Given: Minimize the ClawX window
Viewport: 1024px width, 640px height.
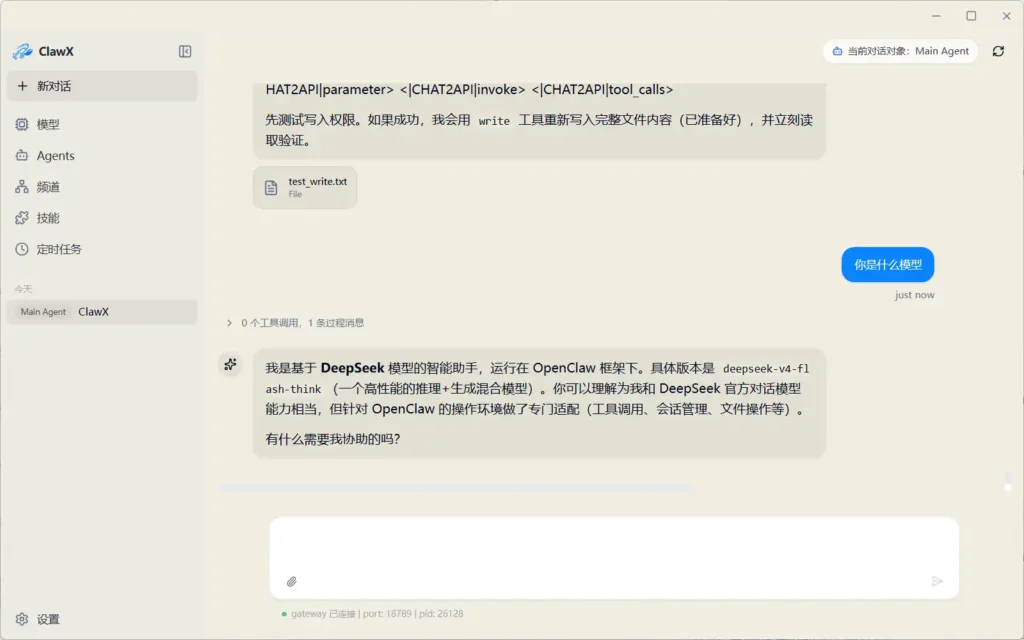Looking at the screenshot, I should tap(936, 16).
